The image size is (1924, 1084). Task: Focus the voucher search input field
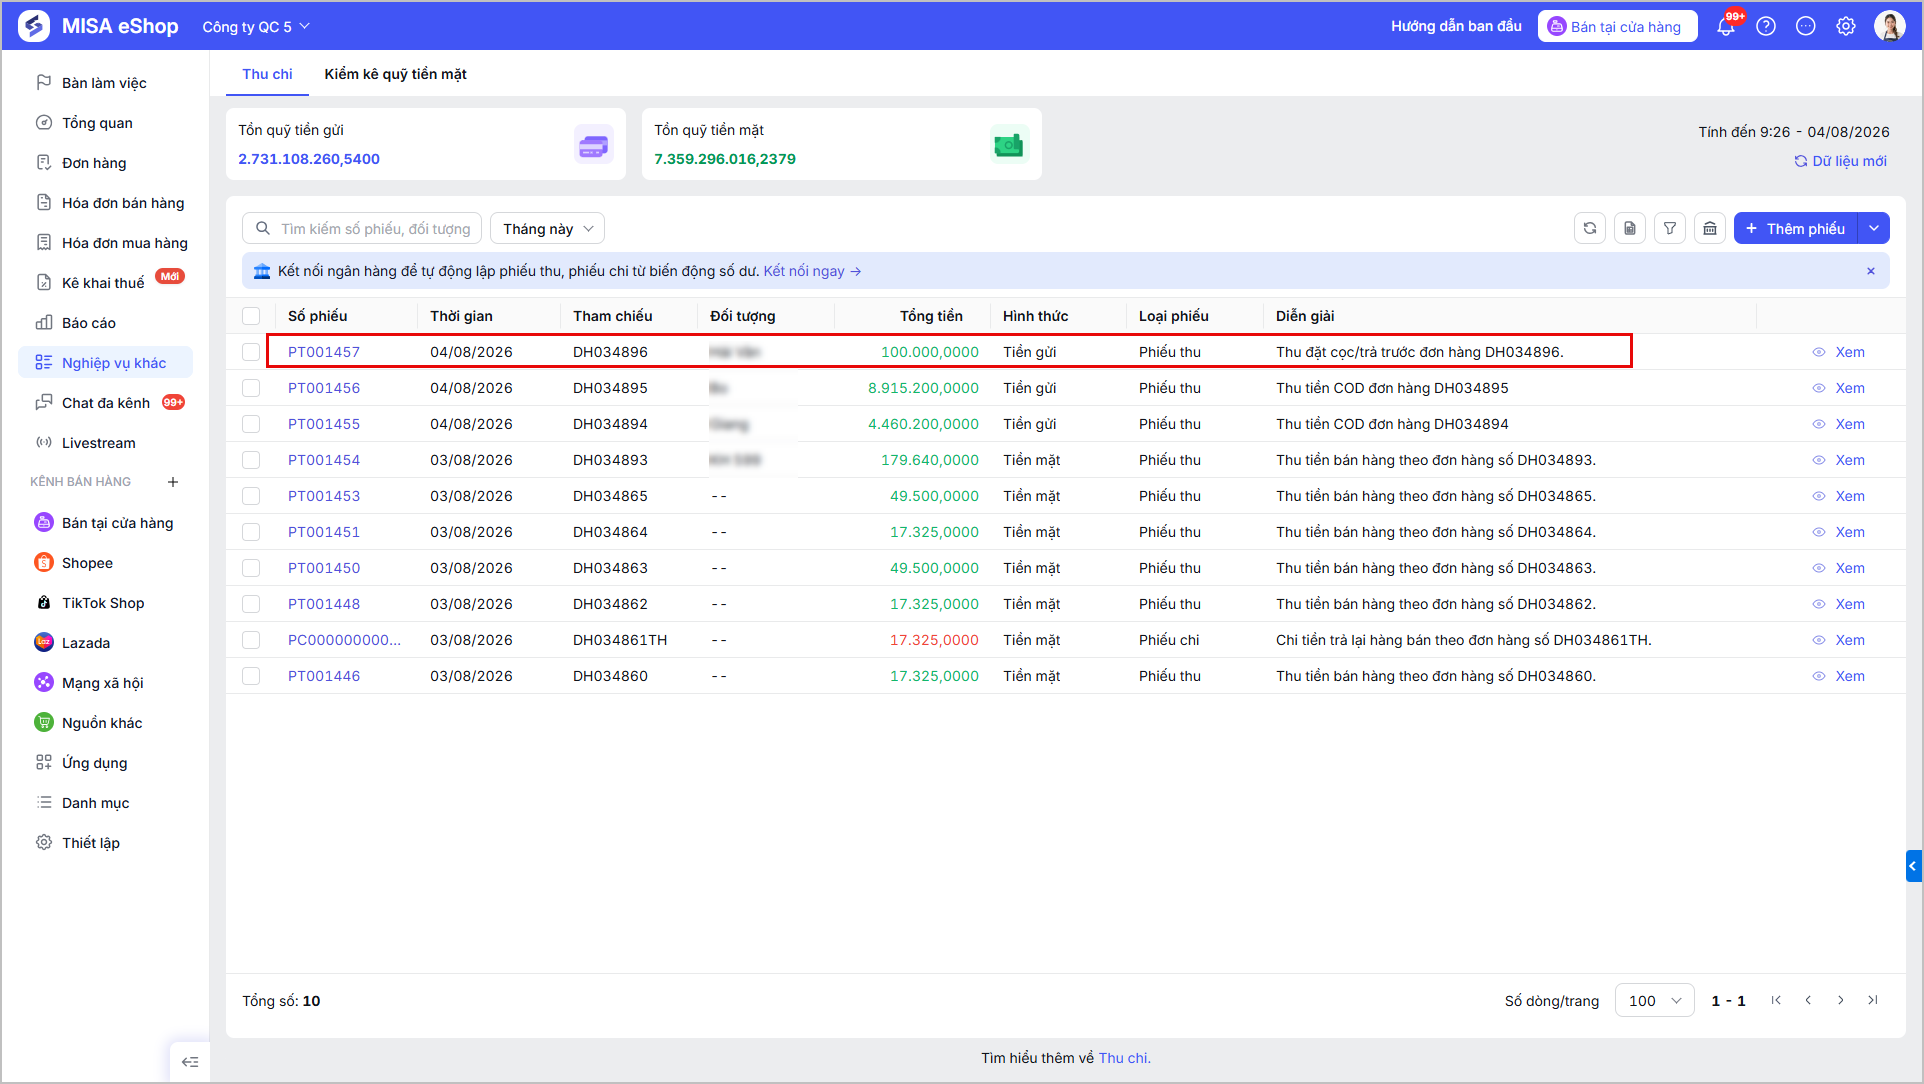pyautogui.click(x=362, y=229)
